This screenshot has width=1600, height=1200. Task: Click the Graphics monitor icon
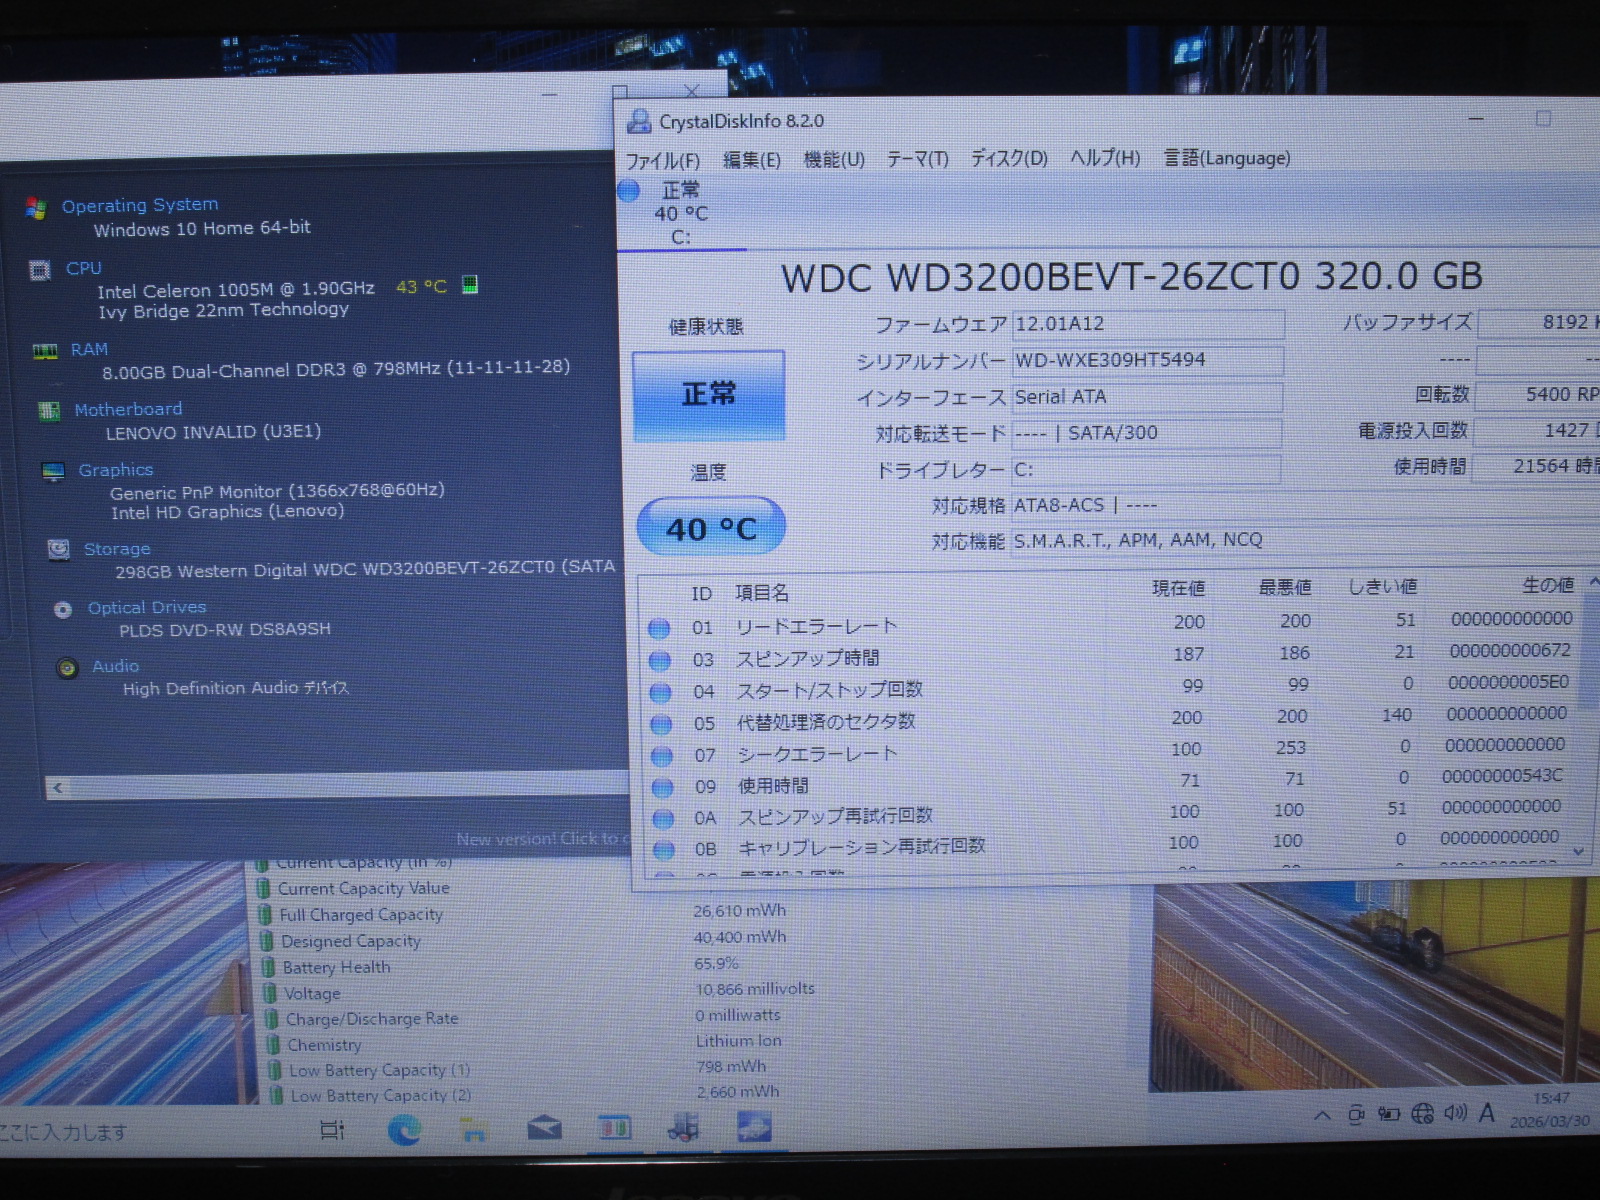(54, 472)
